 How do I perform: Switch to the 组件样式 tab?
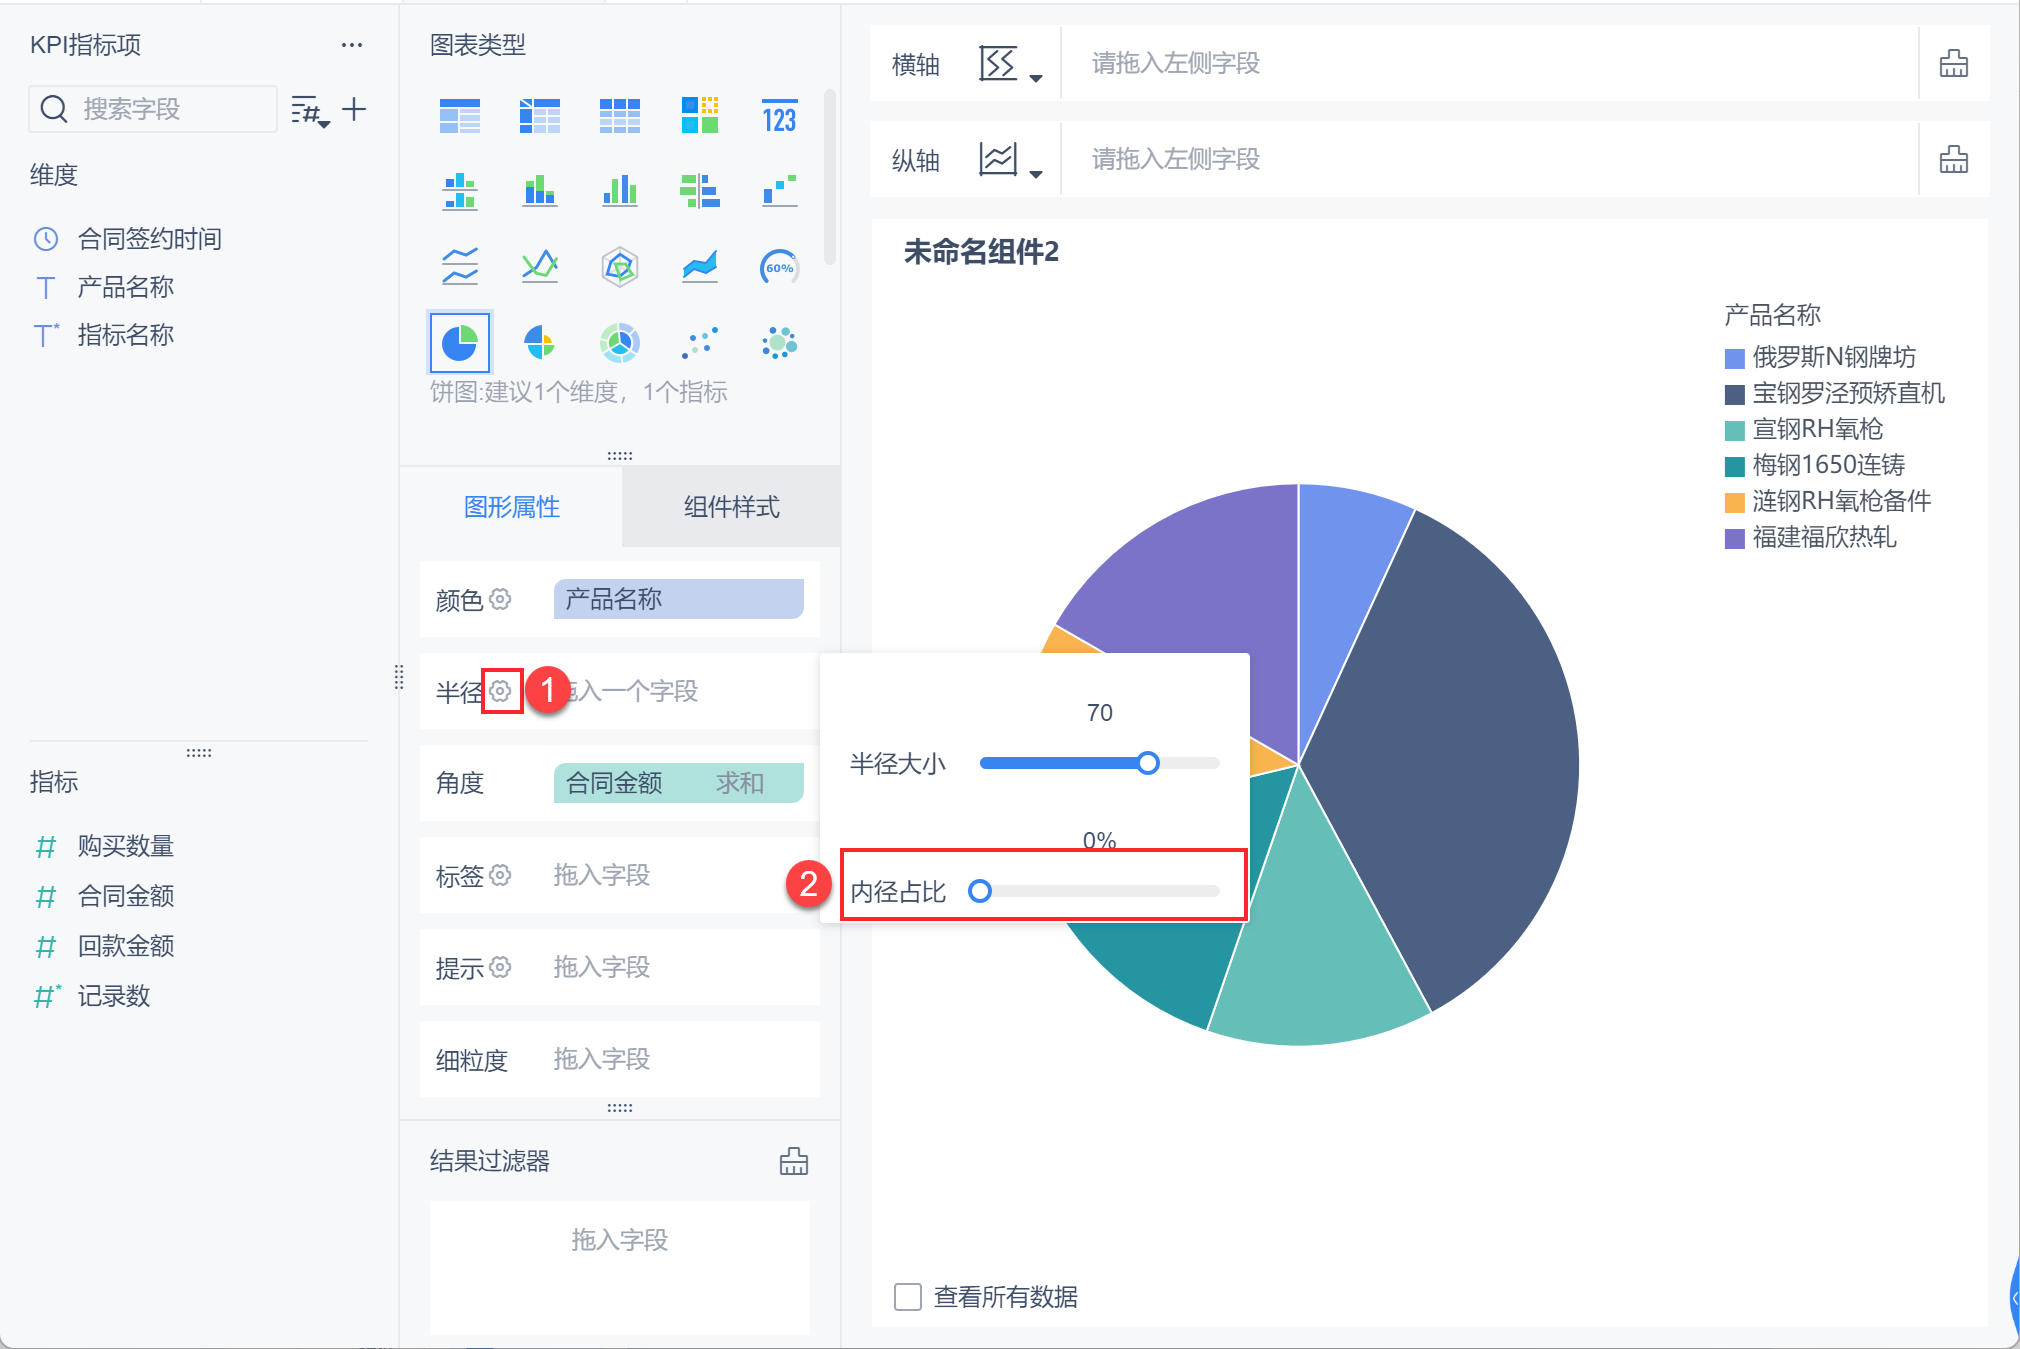731,507
